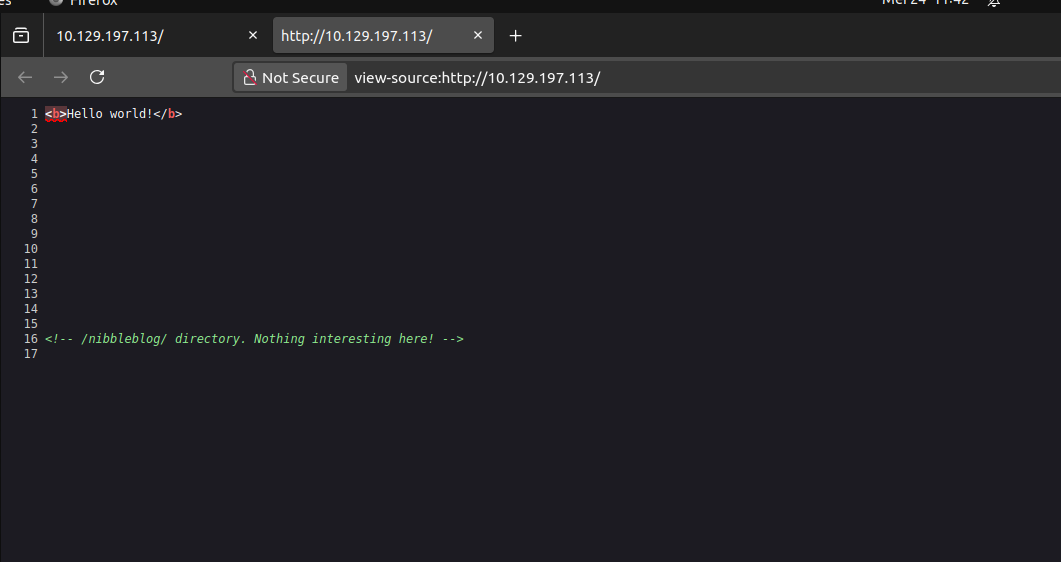This screenshot has width=1061, height=562.
Task: Click the broken padlock security icon
Action: [x=250, y=78]
